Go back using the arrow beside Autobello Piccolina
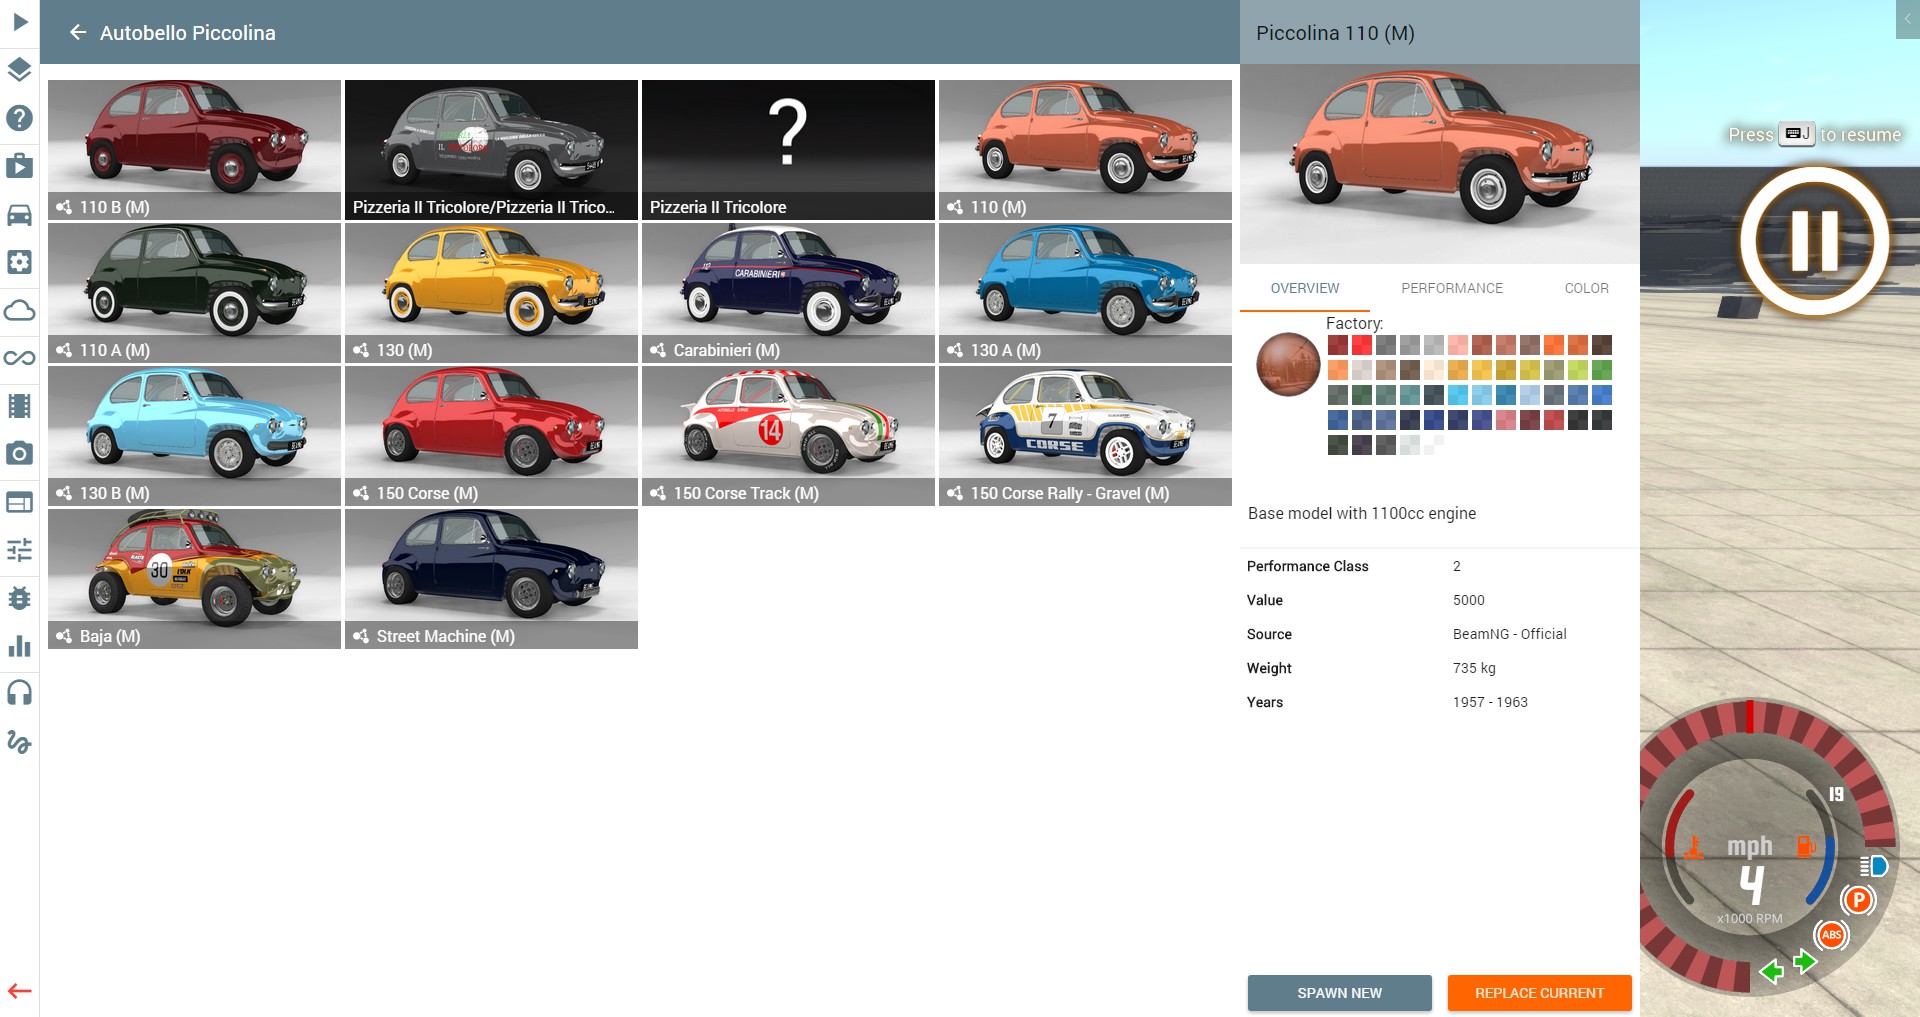Screen dimensions: 1920x1017 point(78,33)
